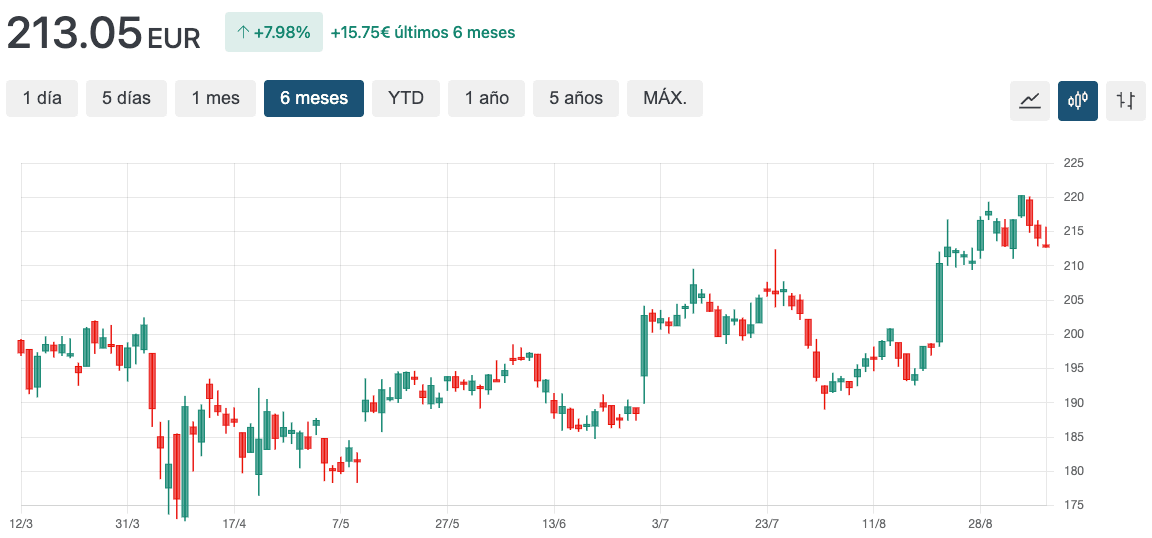Click the green up-arrow in percentage badge
The image size is (1152, 538).
(x=242, y=33)
